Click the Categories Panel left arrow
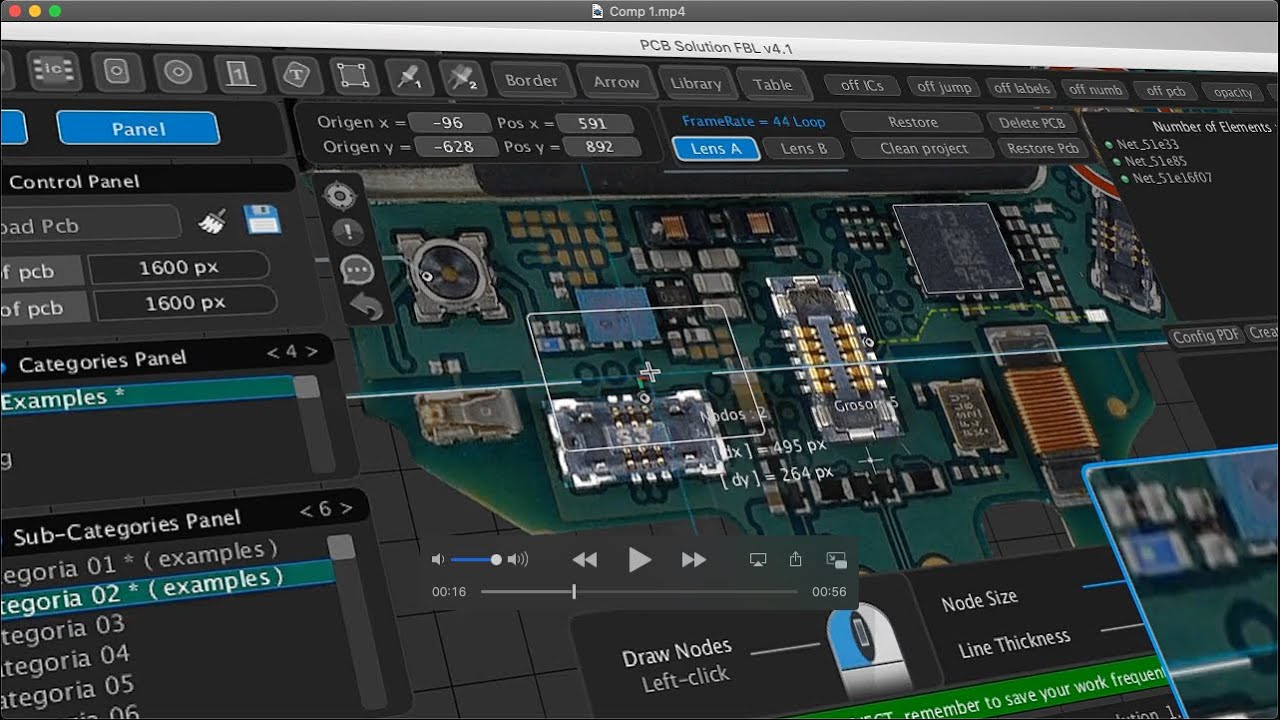1280x720 pixels. point(273,353)
